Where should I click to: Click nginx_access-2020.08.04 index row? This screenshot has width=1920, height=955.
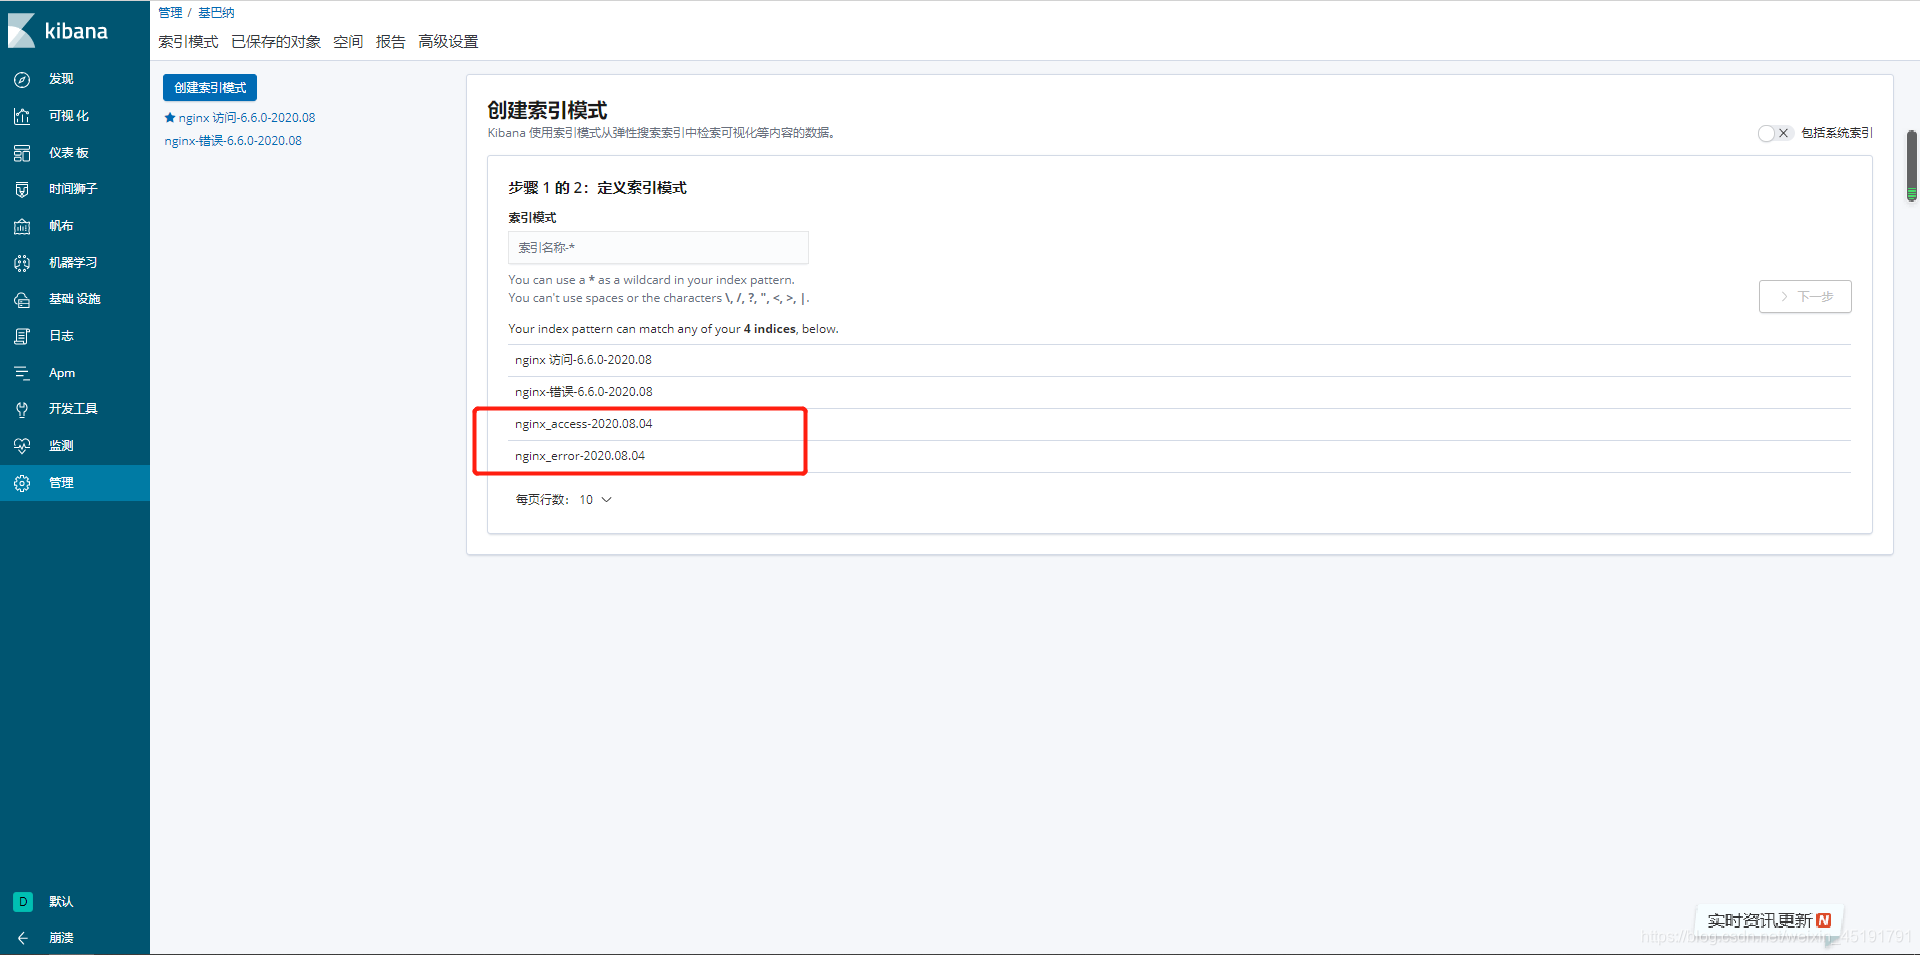(1179, 424)
